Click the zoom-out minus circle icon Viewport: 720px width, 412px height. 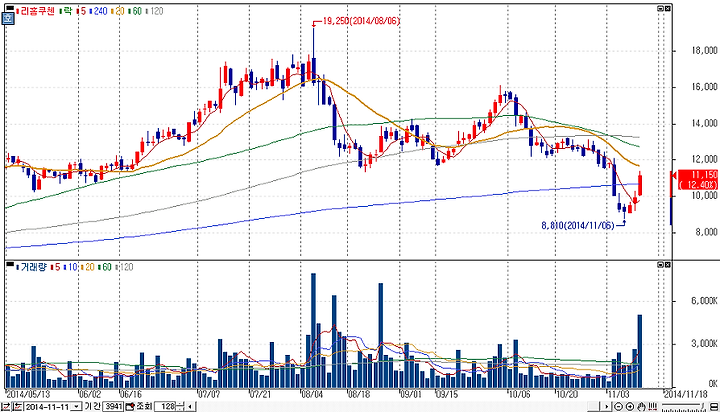point(619,406)
